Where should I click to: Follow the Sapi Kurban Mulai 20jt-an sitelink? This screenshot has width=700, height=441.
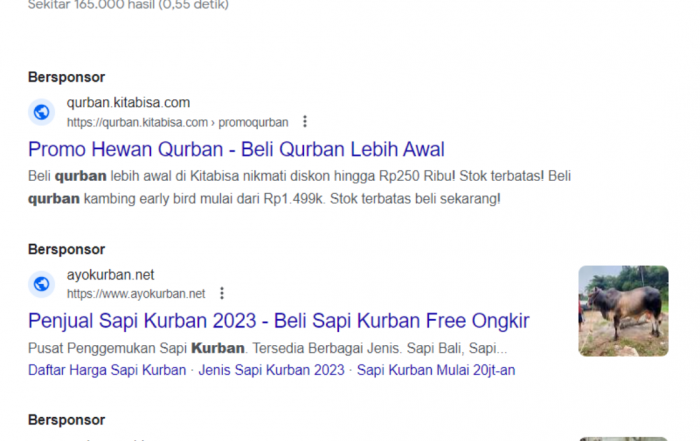(x=436, y=370)
